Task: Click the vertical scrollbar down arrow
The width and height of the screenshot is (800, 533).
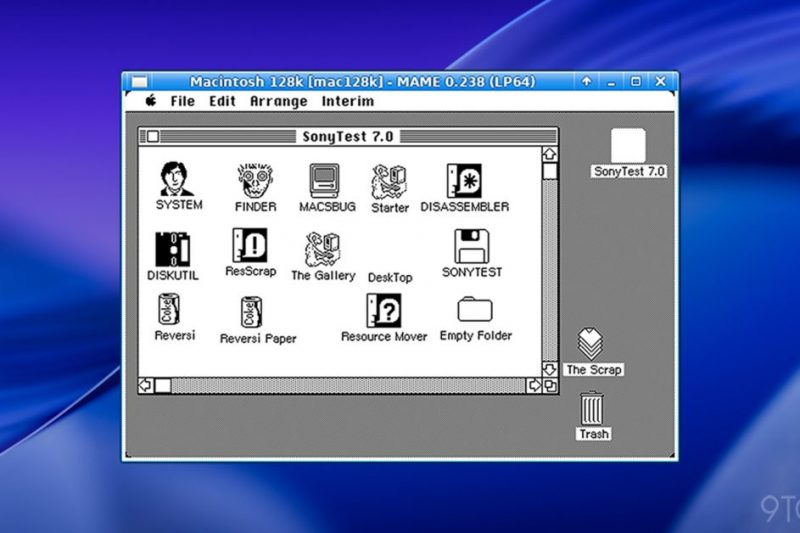Action: click(549, 369)
